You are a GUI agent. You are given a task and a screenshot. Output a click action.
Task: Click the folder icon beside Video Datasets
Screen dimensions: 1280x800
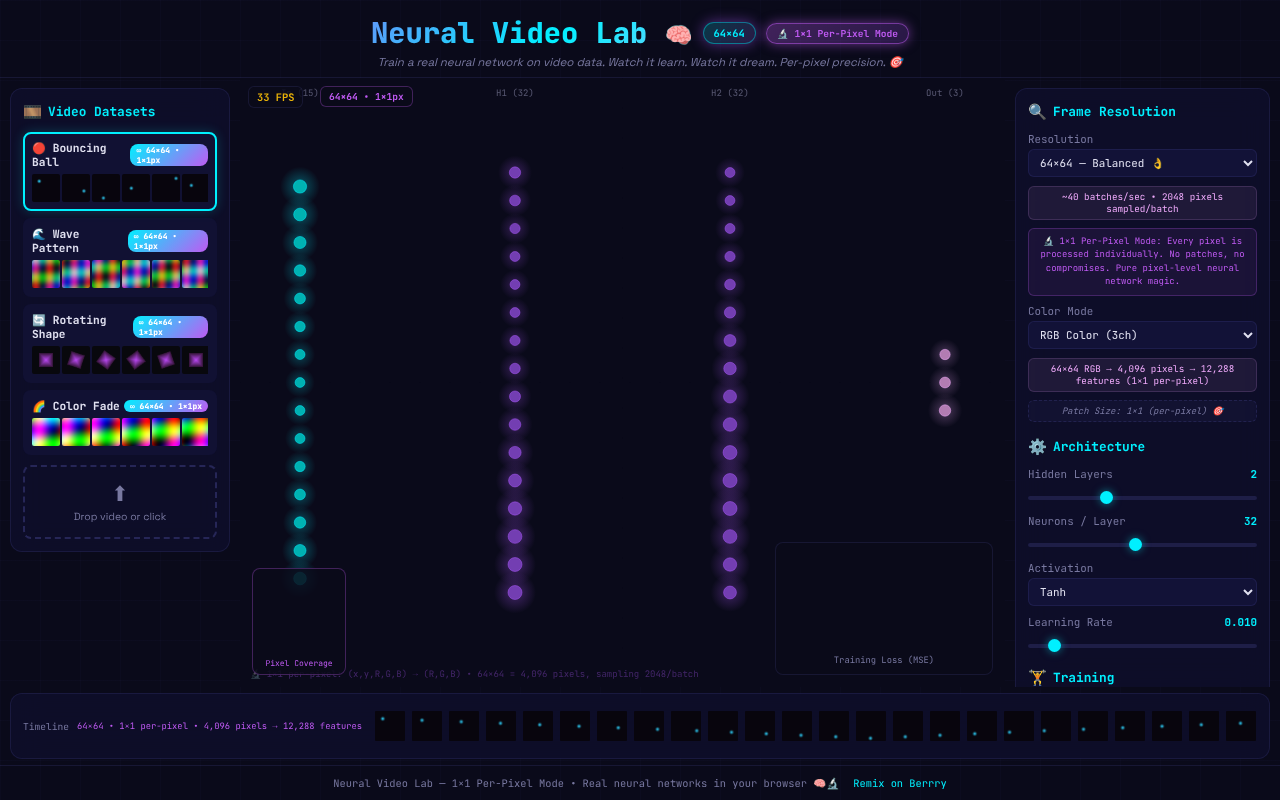coord(33,111)
